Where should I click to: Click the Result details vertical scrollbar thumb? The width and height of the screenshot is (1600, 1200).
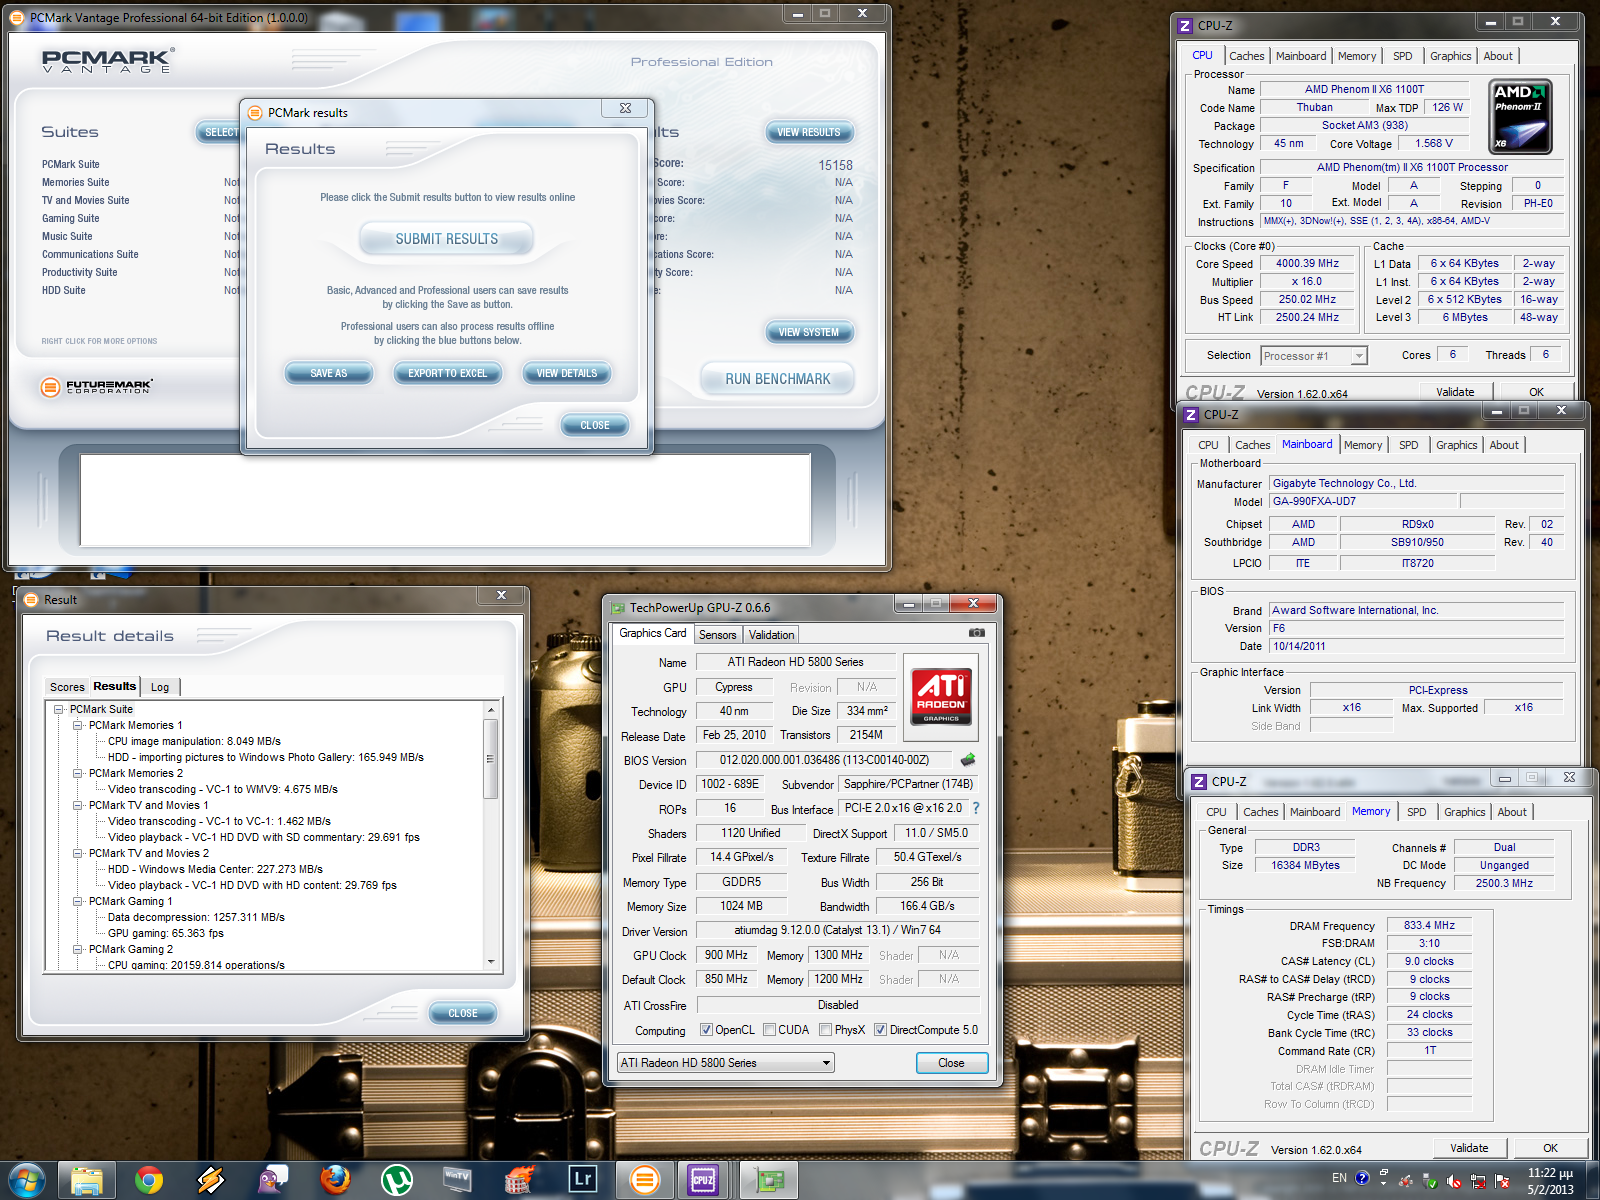tap(490, 759)
